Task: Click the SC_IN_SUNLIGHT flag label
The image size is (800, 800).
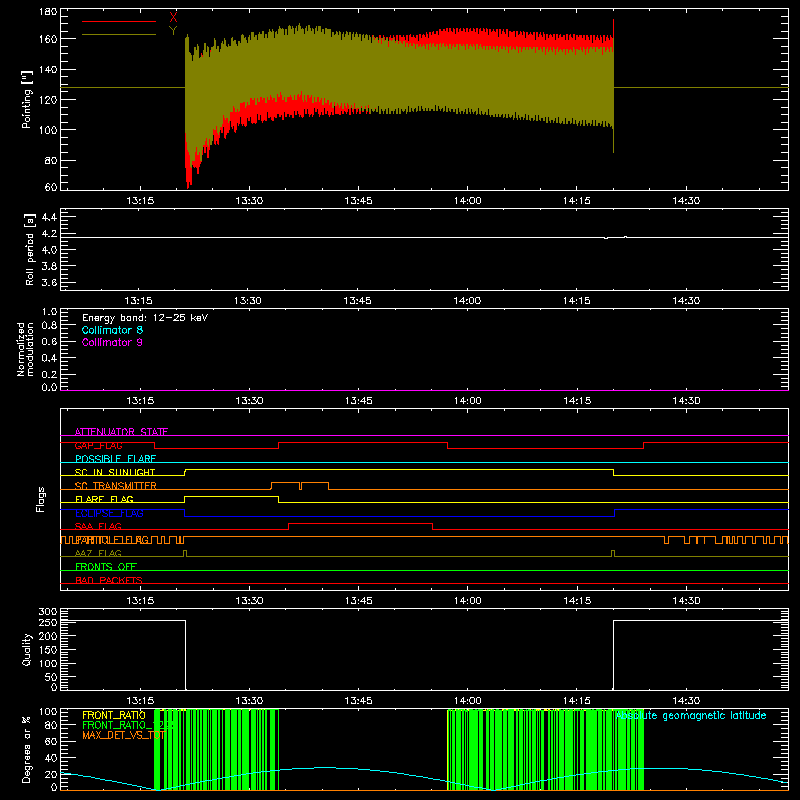Action: pyautogui.click(x=115, y=472)
